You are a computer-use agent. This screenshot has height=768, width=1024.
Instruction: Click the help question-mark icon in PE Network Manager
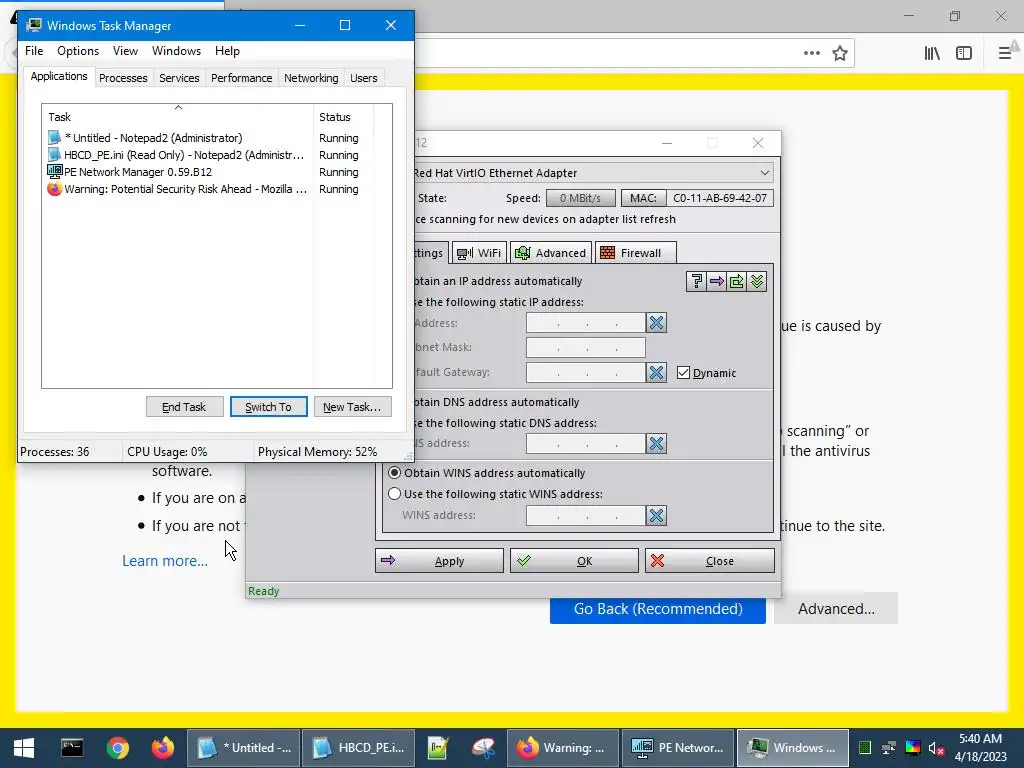pos(696,281)
